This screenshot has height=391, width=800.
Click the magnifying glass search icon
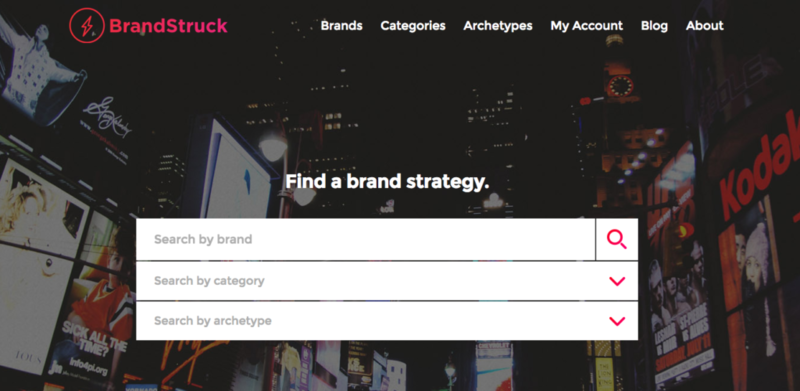click(x=616, y=239)
